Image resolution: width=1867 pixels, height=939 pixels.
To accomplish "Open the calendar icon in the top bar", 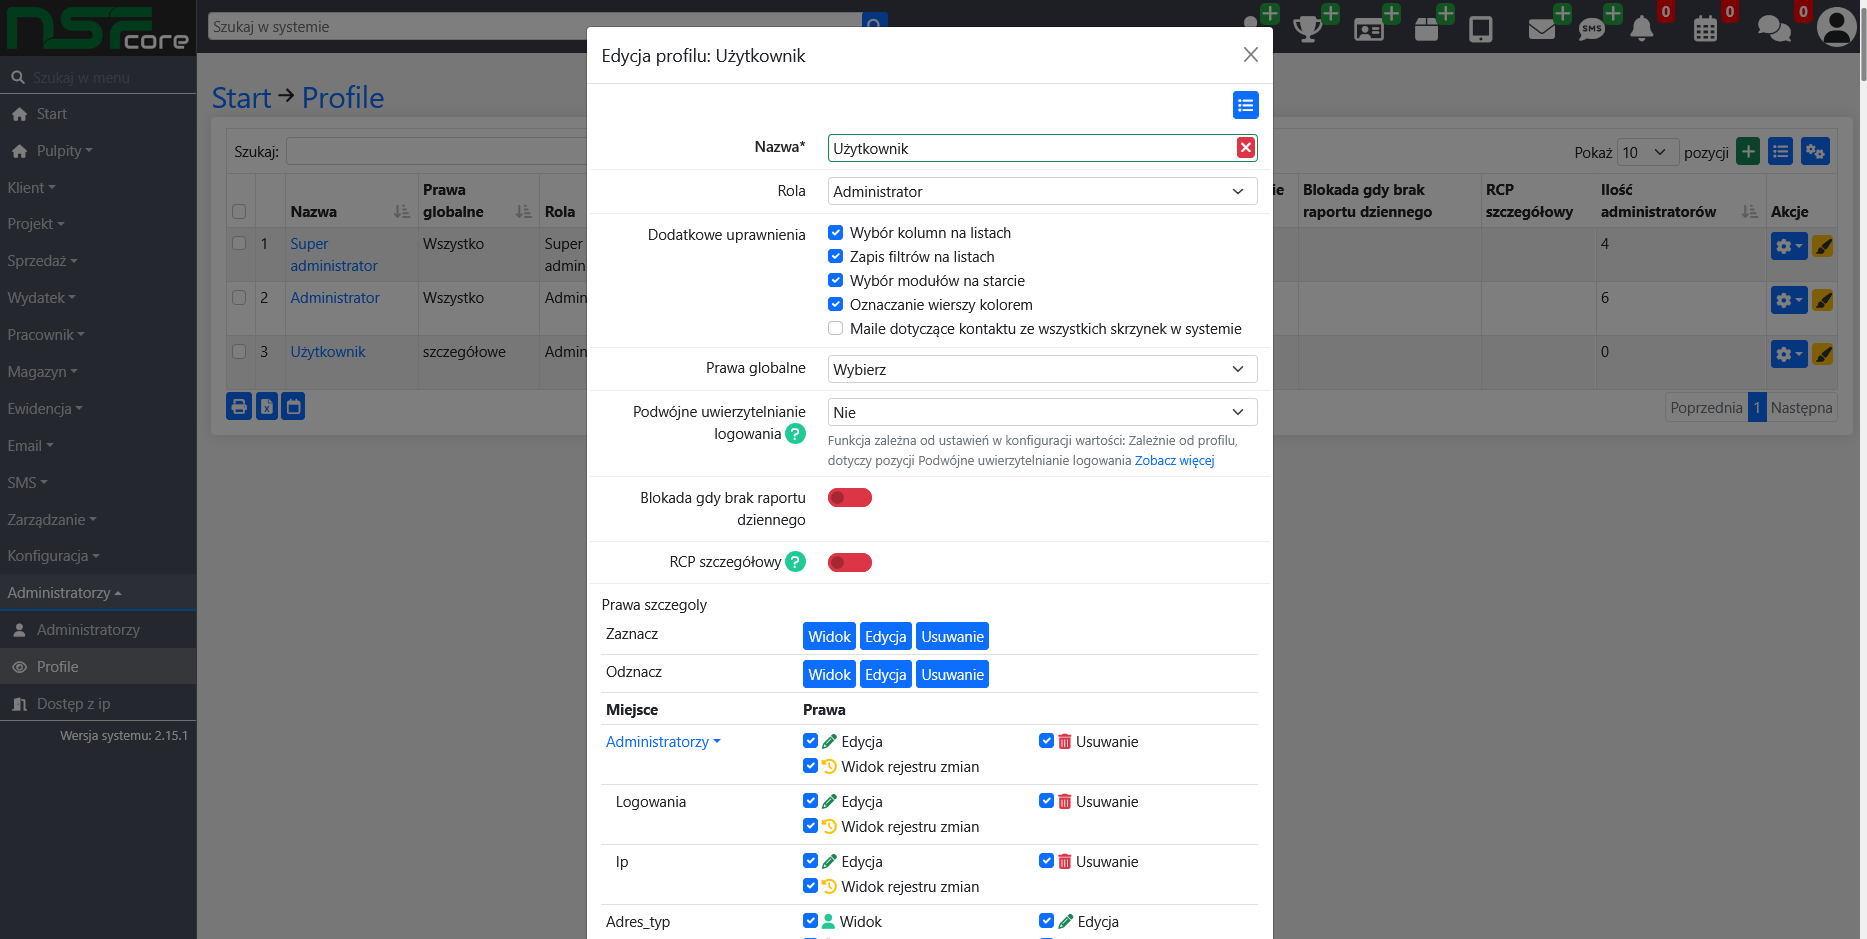I will pos(1705,28).
